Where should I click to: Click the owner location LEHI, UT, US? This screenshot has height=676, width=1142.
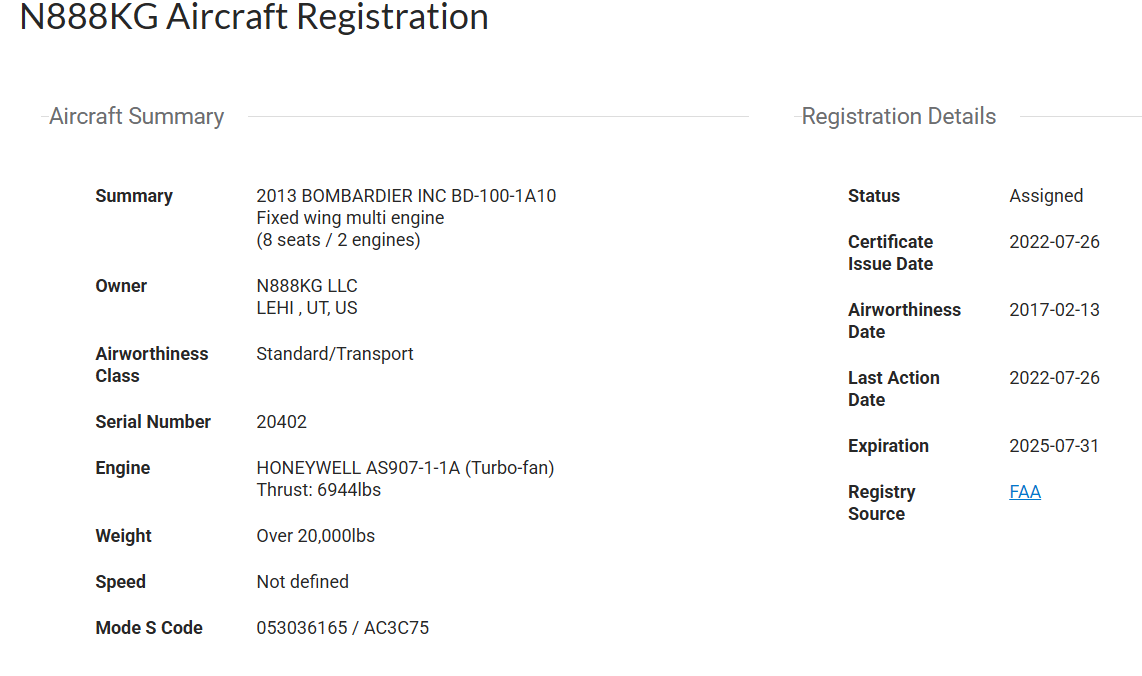tap(307, 308)
